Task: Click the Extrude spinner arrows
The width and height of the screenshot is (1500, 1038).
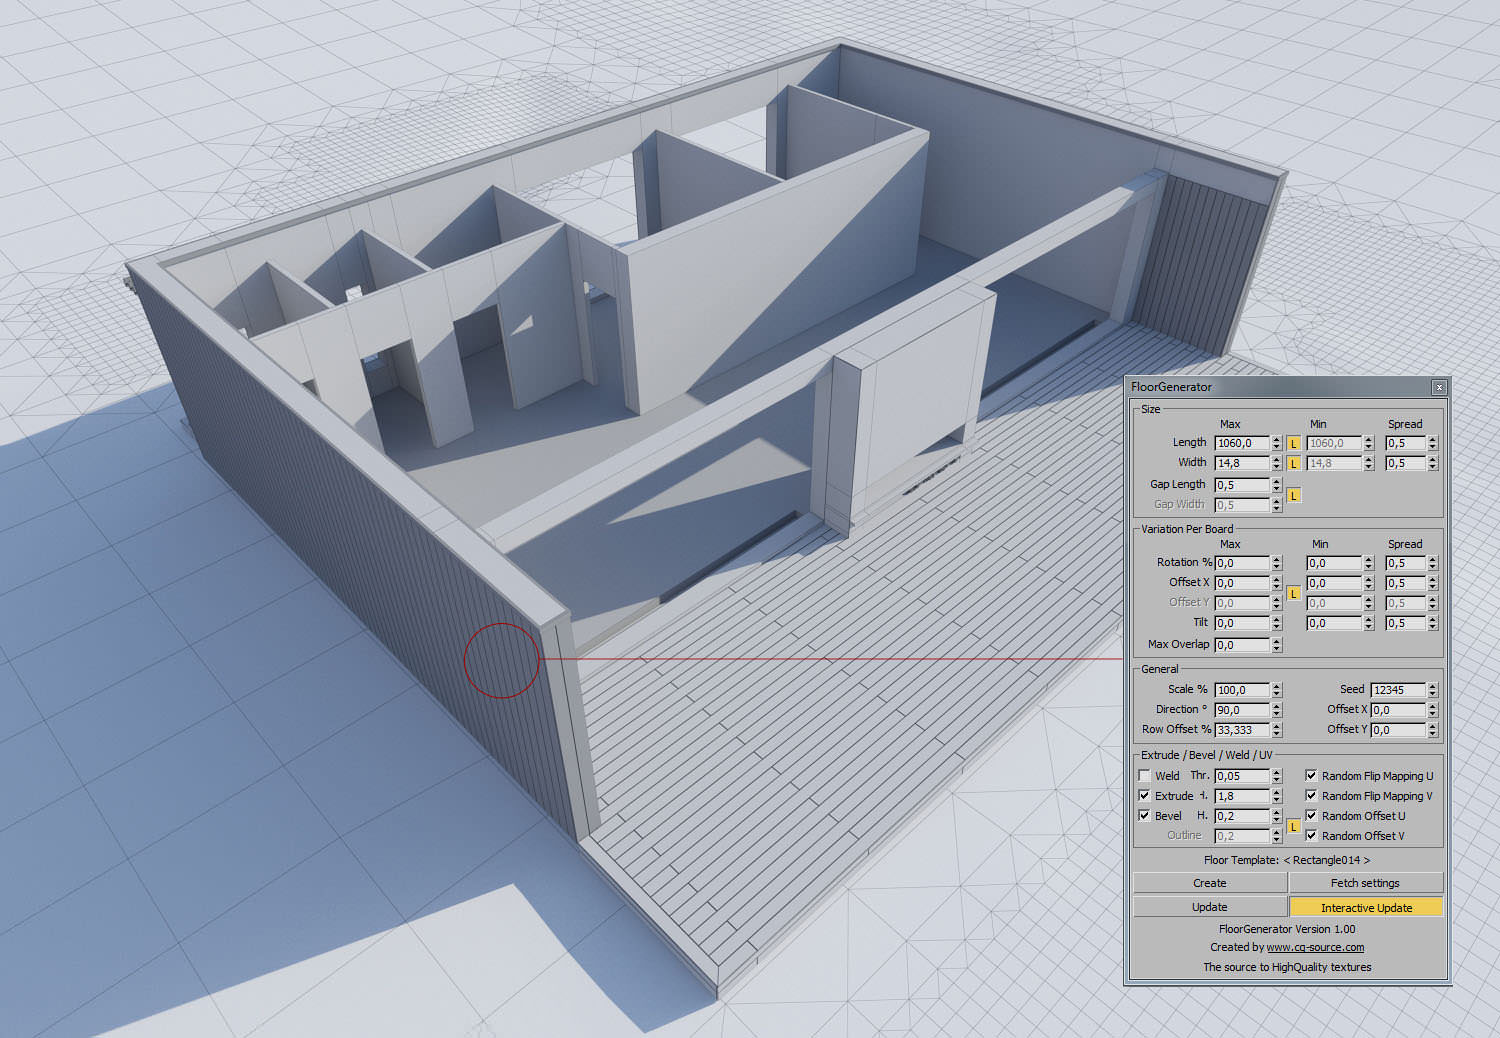Action: 1276,796
